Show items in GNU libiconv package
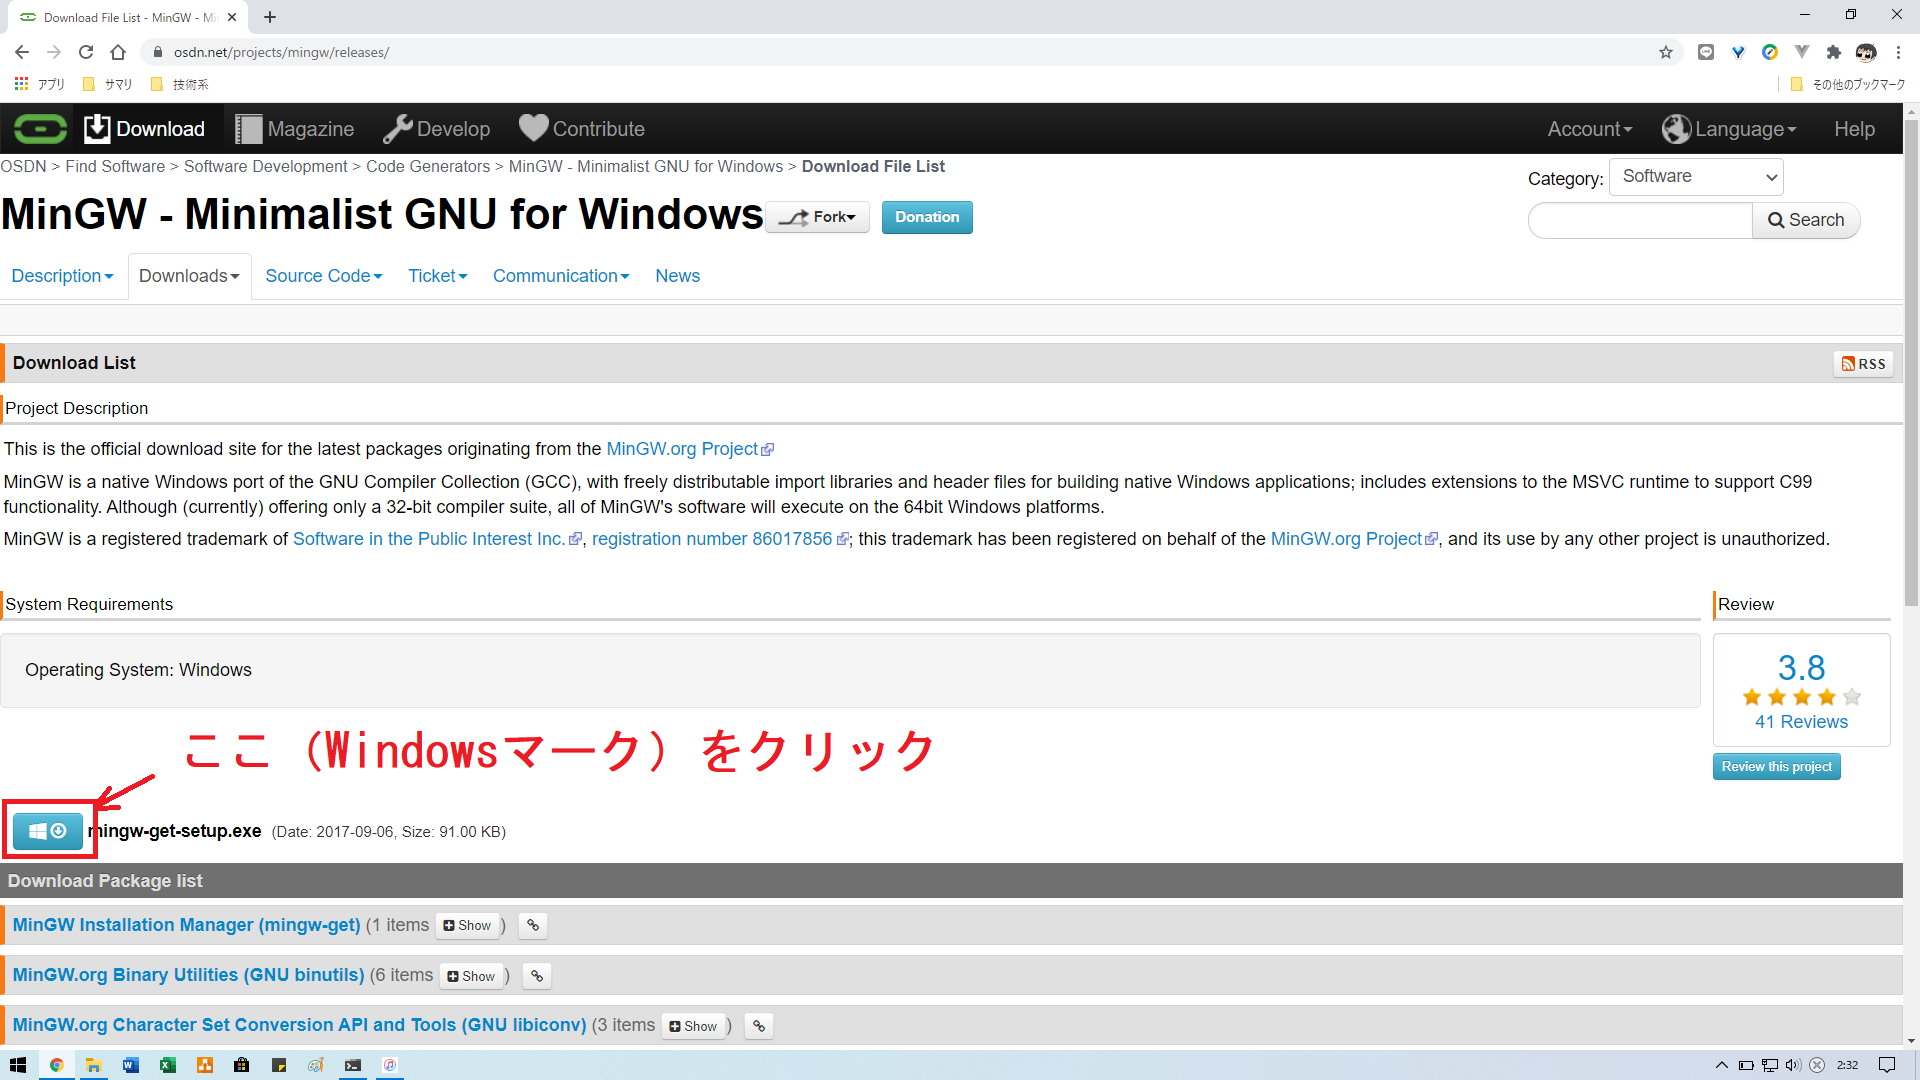Viewport: 1920px width, 1080px height. click(x=694, y=1026)
